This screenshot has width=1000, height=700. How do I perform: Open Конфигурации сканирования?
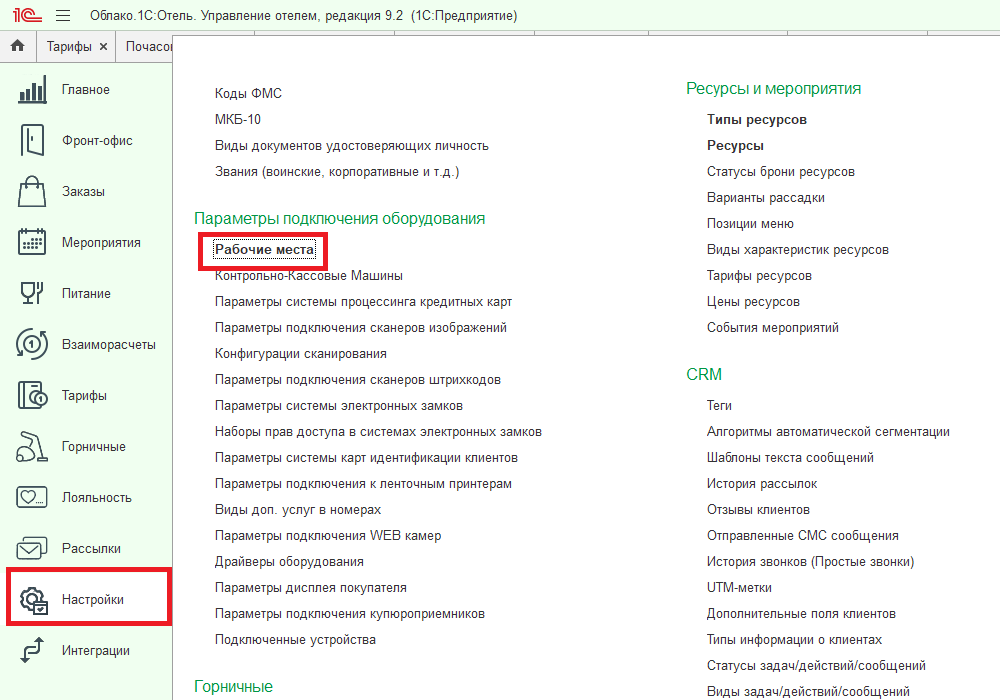coord(300,354)
